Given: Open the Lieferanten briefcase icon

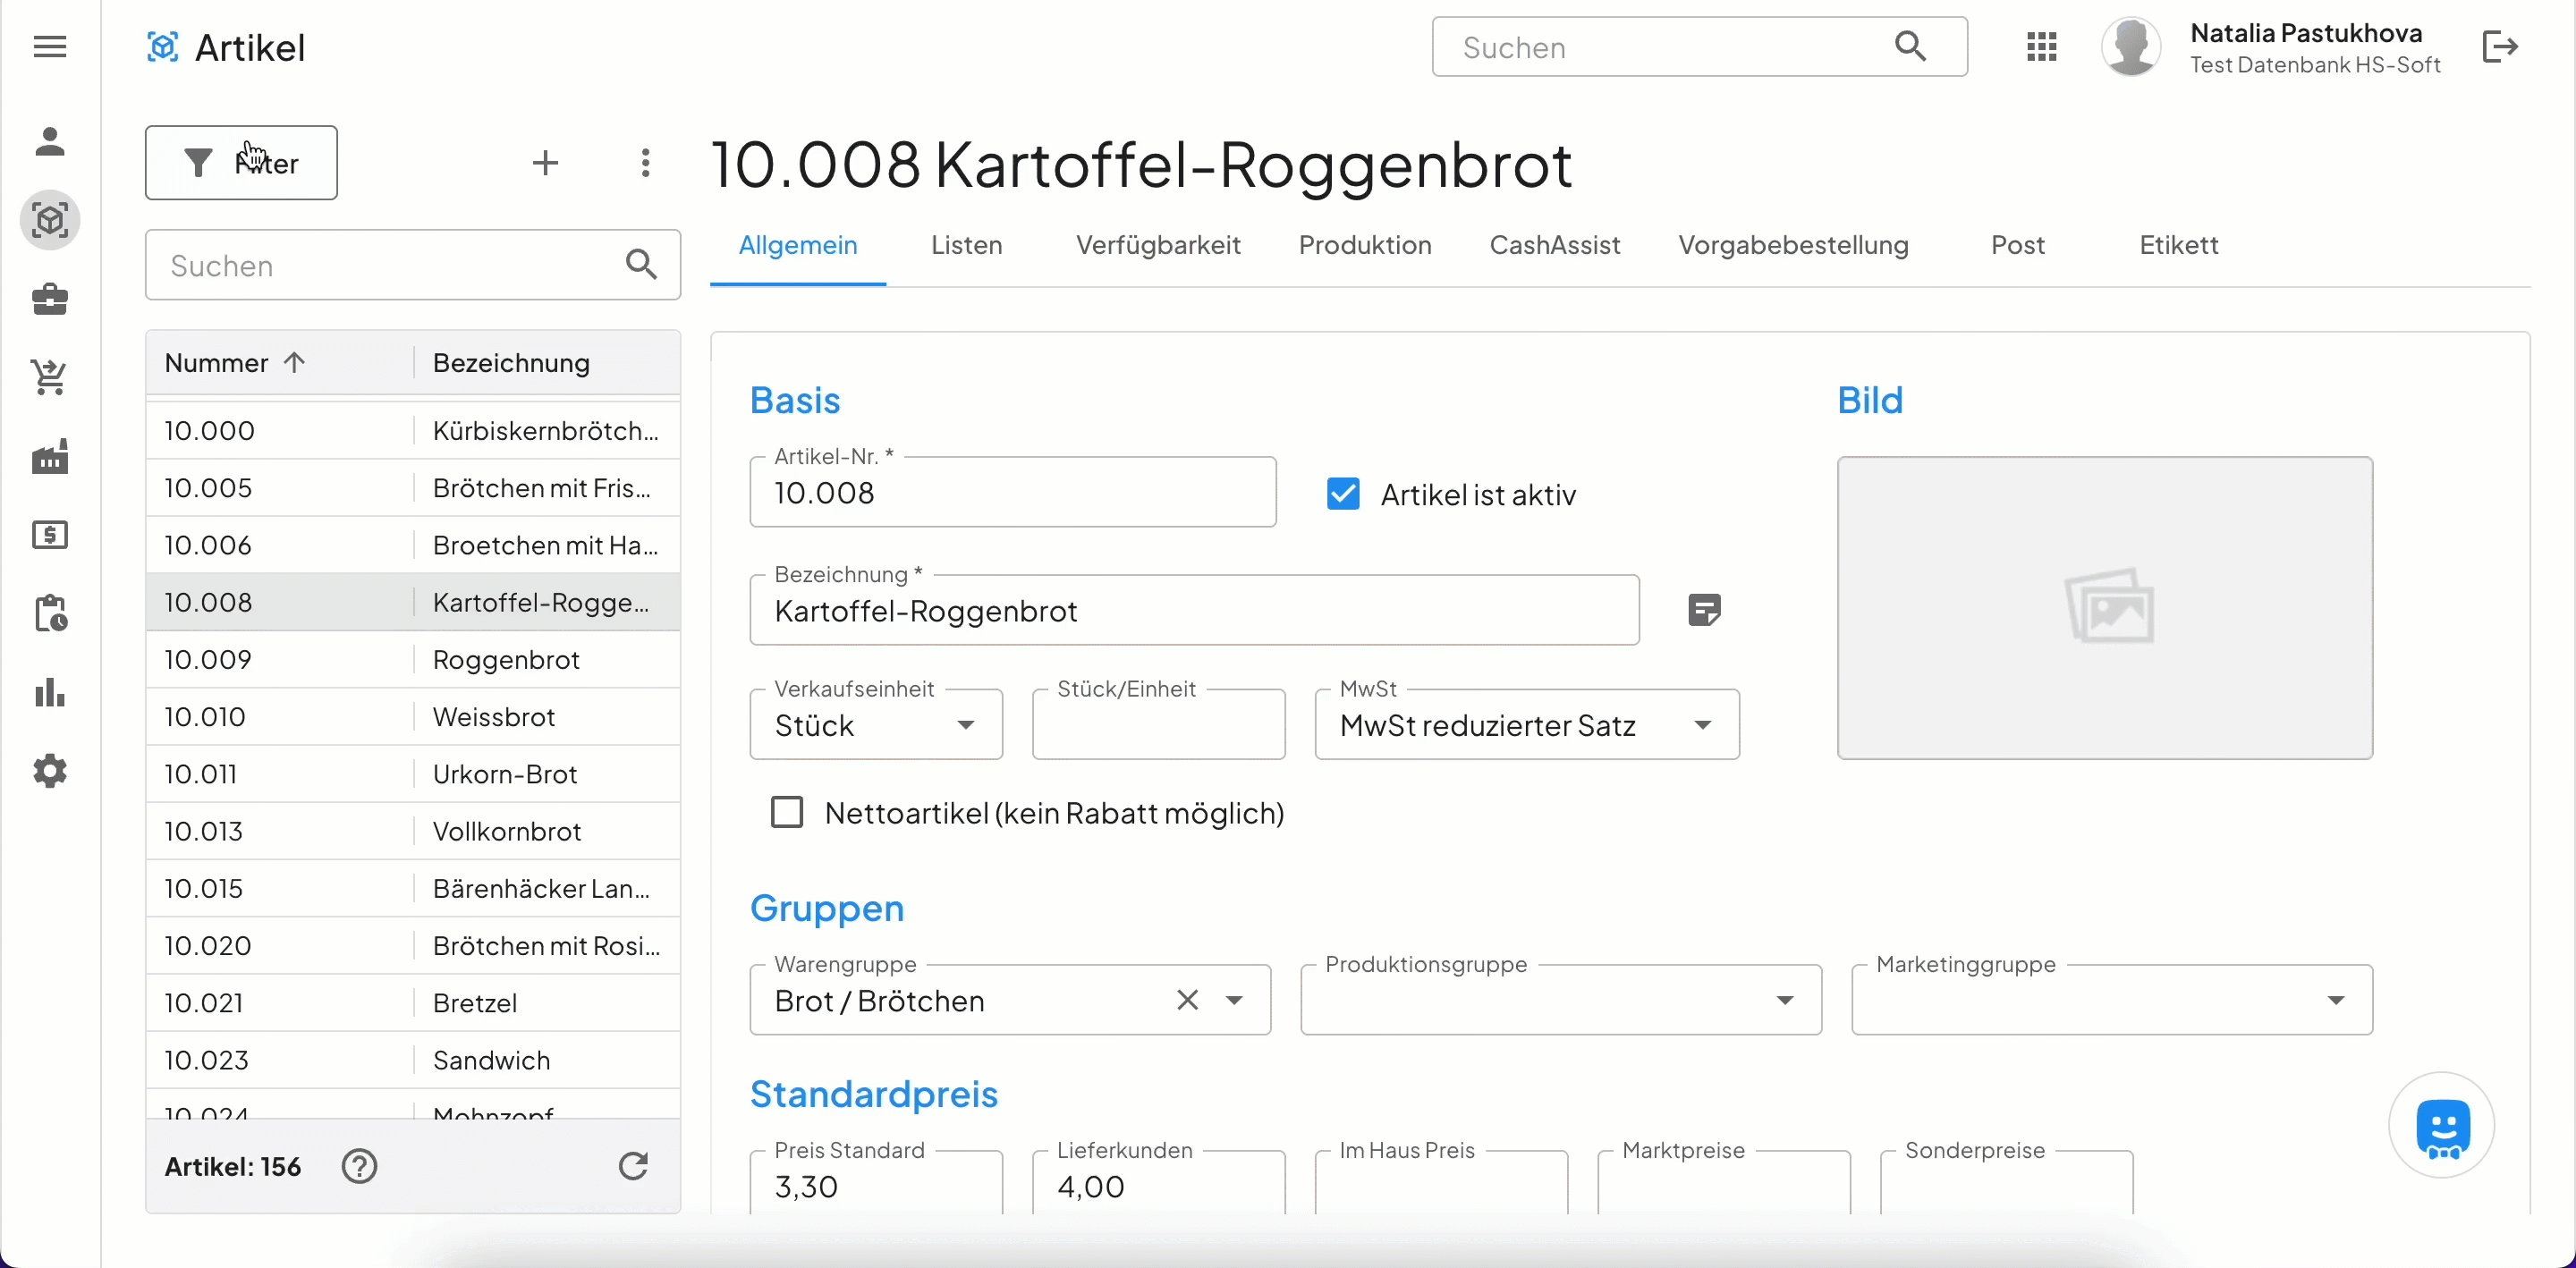Looking at the screenshot, I should pos(50,299).
